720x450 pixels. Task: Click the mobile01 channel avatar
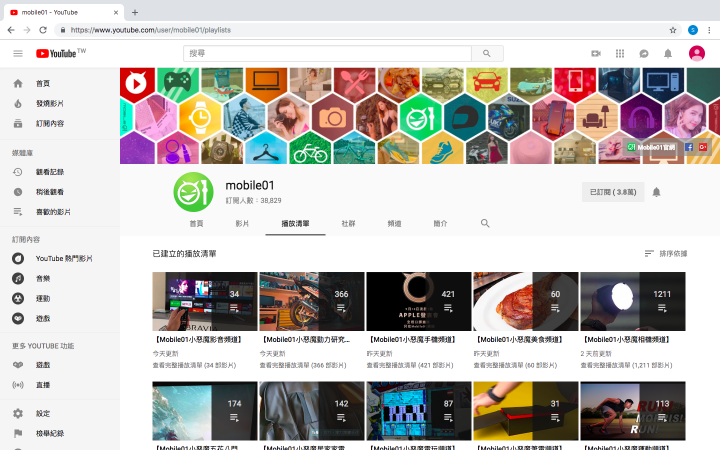click(x=193, y=192)
